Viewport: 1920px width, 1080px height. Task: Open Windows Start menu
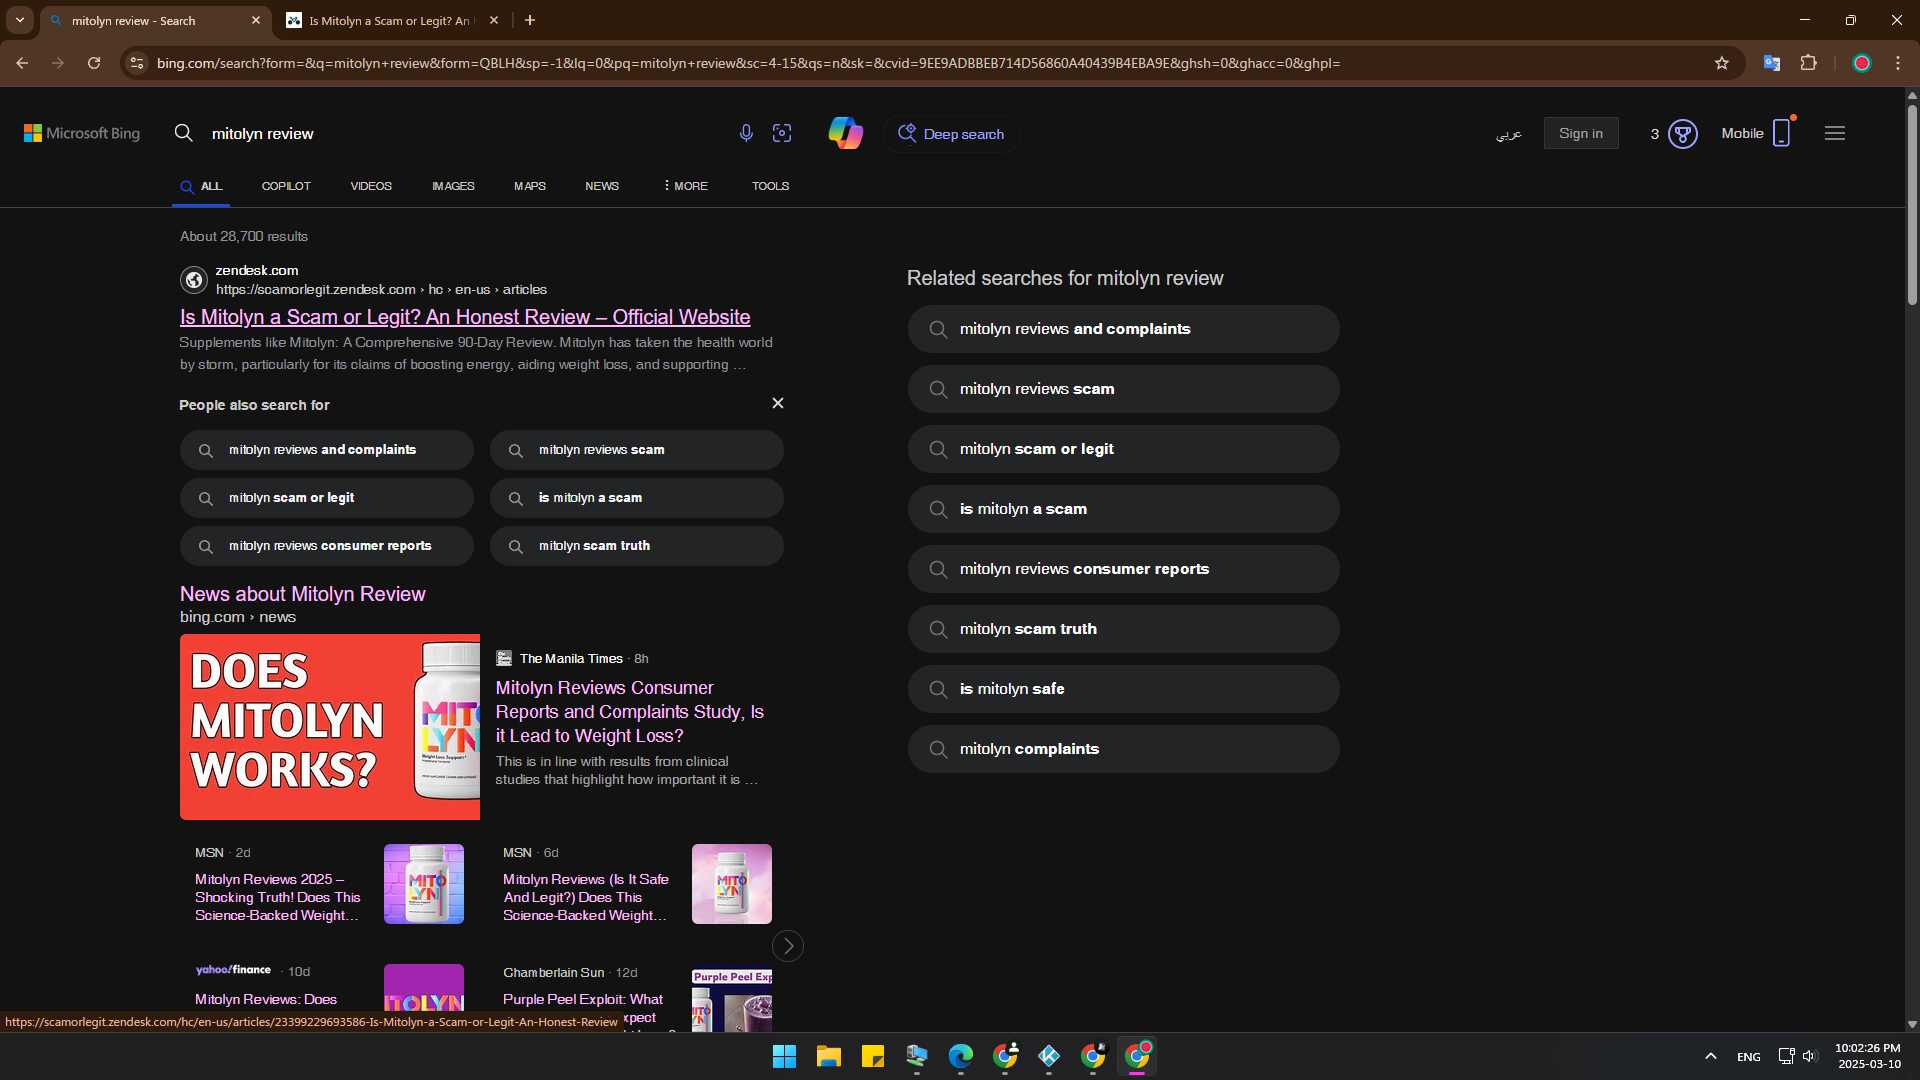pyautogui.click(x=785, y=1056)
